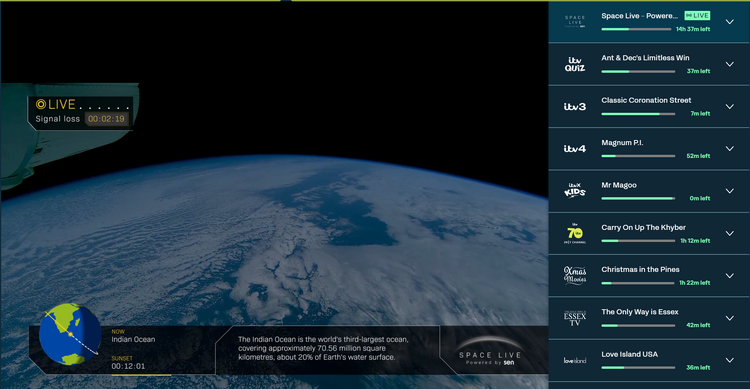Click the Space Live powered by Sen logo
750x389 pixels.
click(x=489, y=352)
